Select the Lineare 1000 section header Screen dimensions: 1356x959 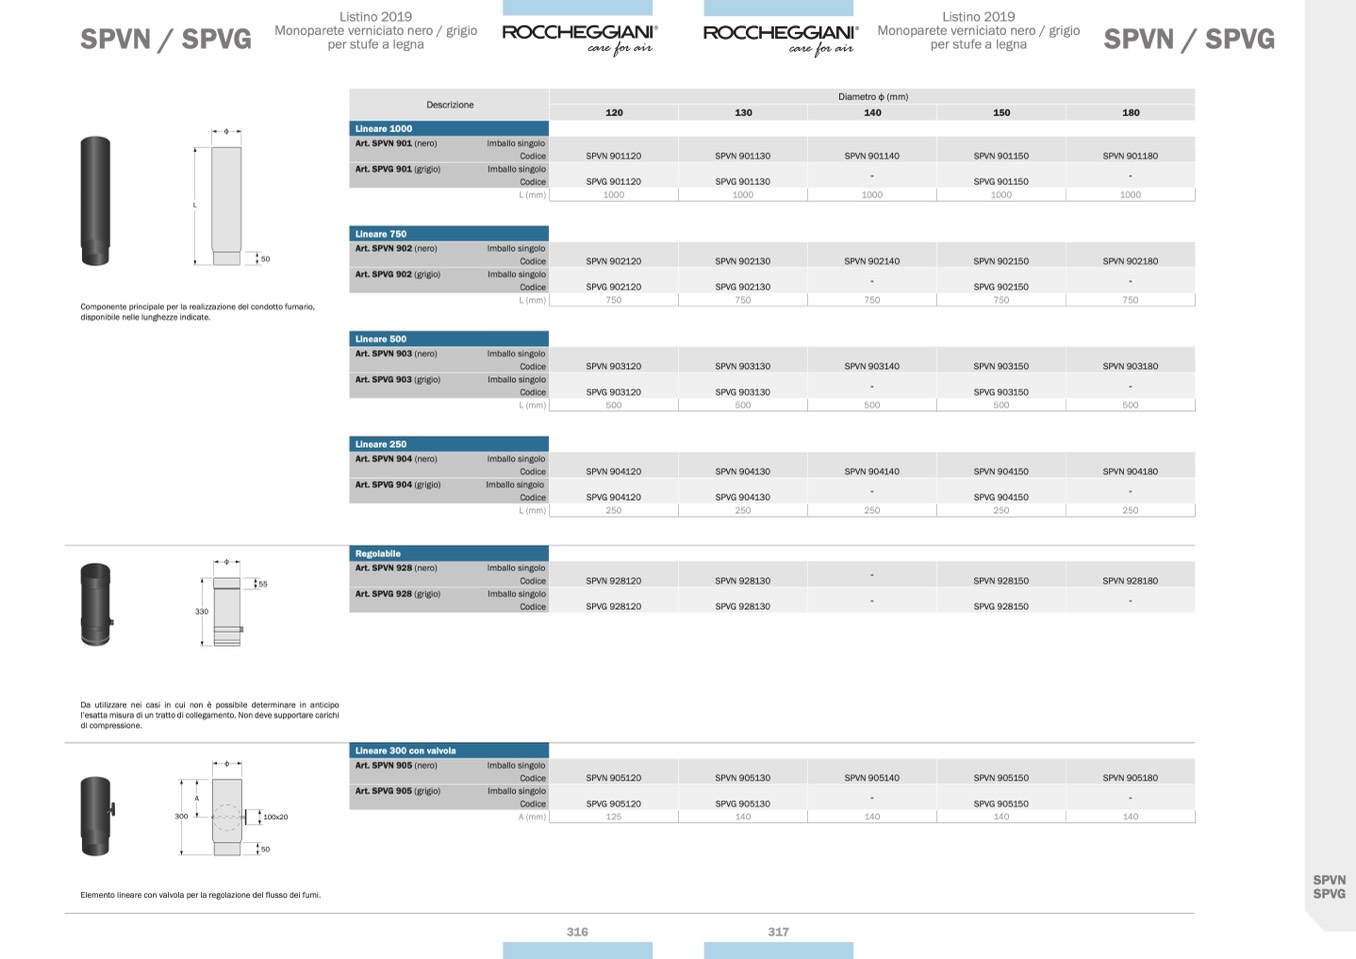coord(448,129)
